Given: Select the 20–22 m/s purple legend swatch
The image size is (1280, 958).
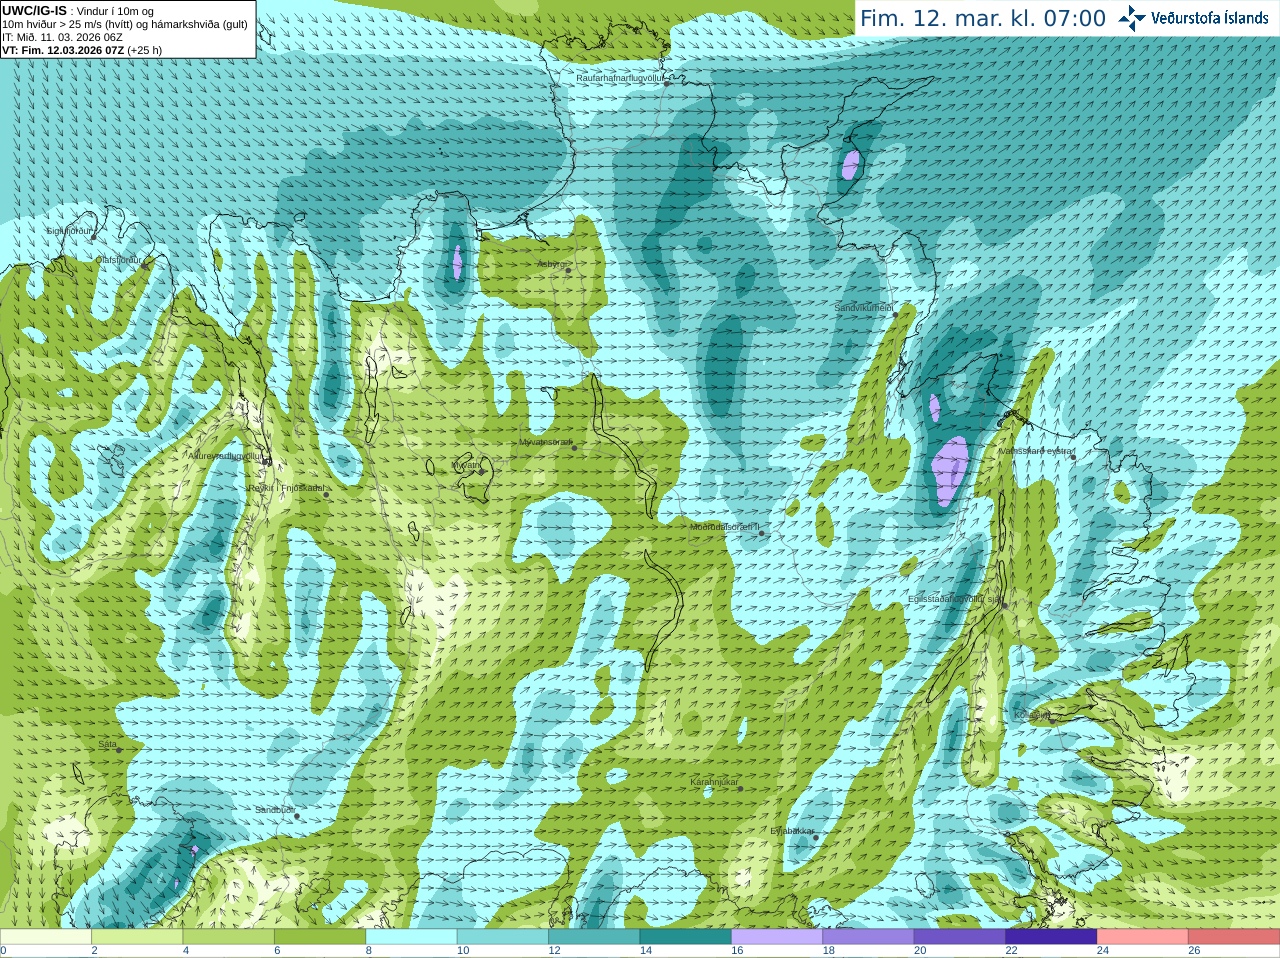Looking at the screenshot, I should tap(960, 937).
